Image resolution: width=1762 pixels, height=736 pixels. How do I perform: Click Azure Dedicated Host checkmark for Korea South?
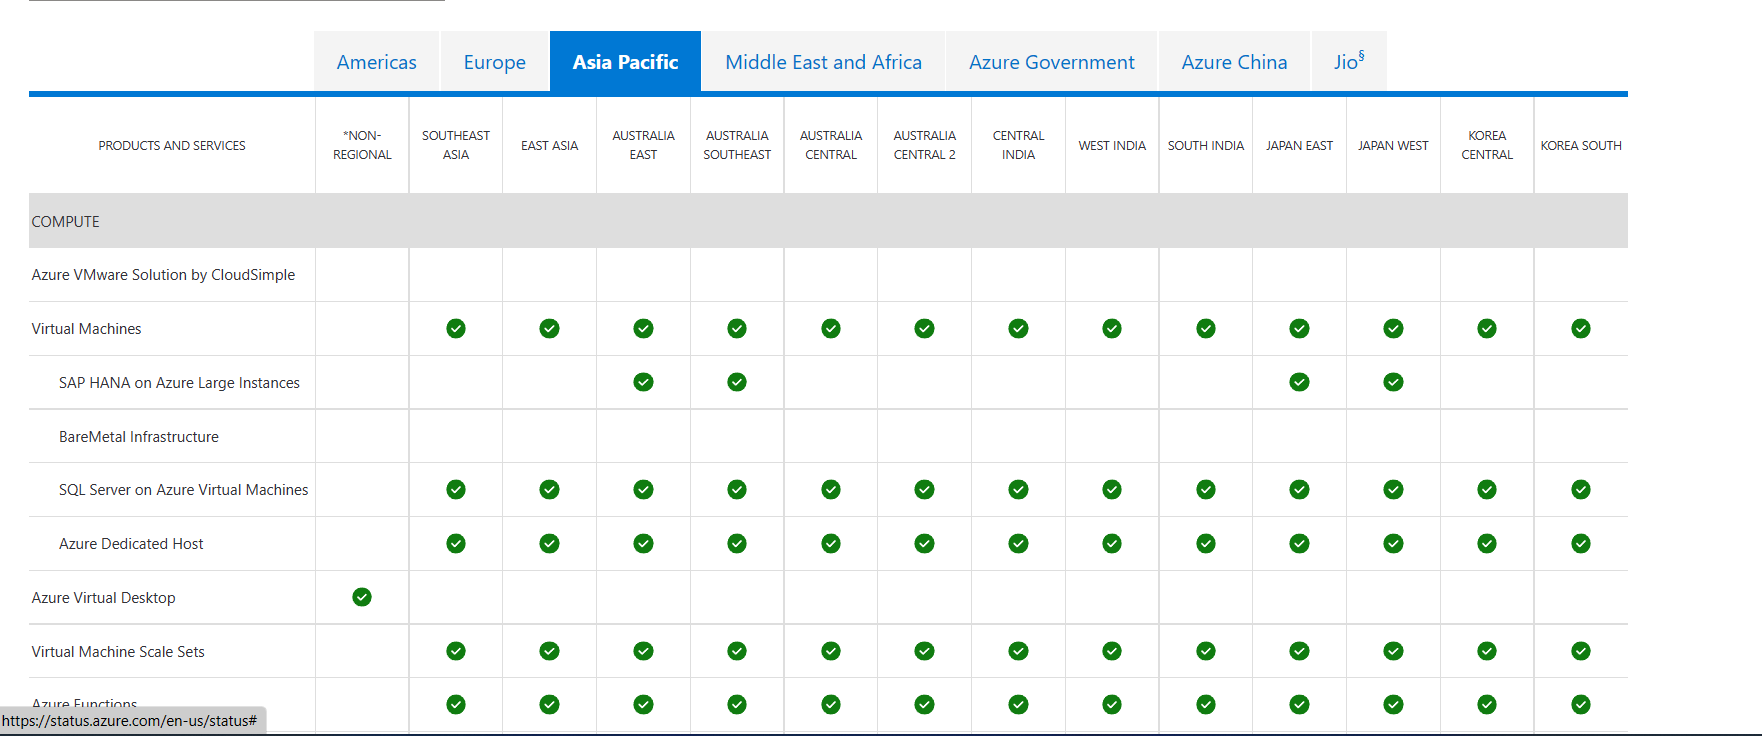click(1581, 543)
